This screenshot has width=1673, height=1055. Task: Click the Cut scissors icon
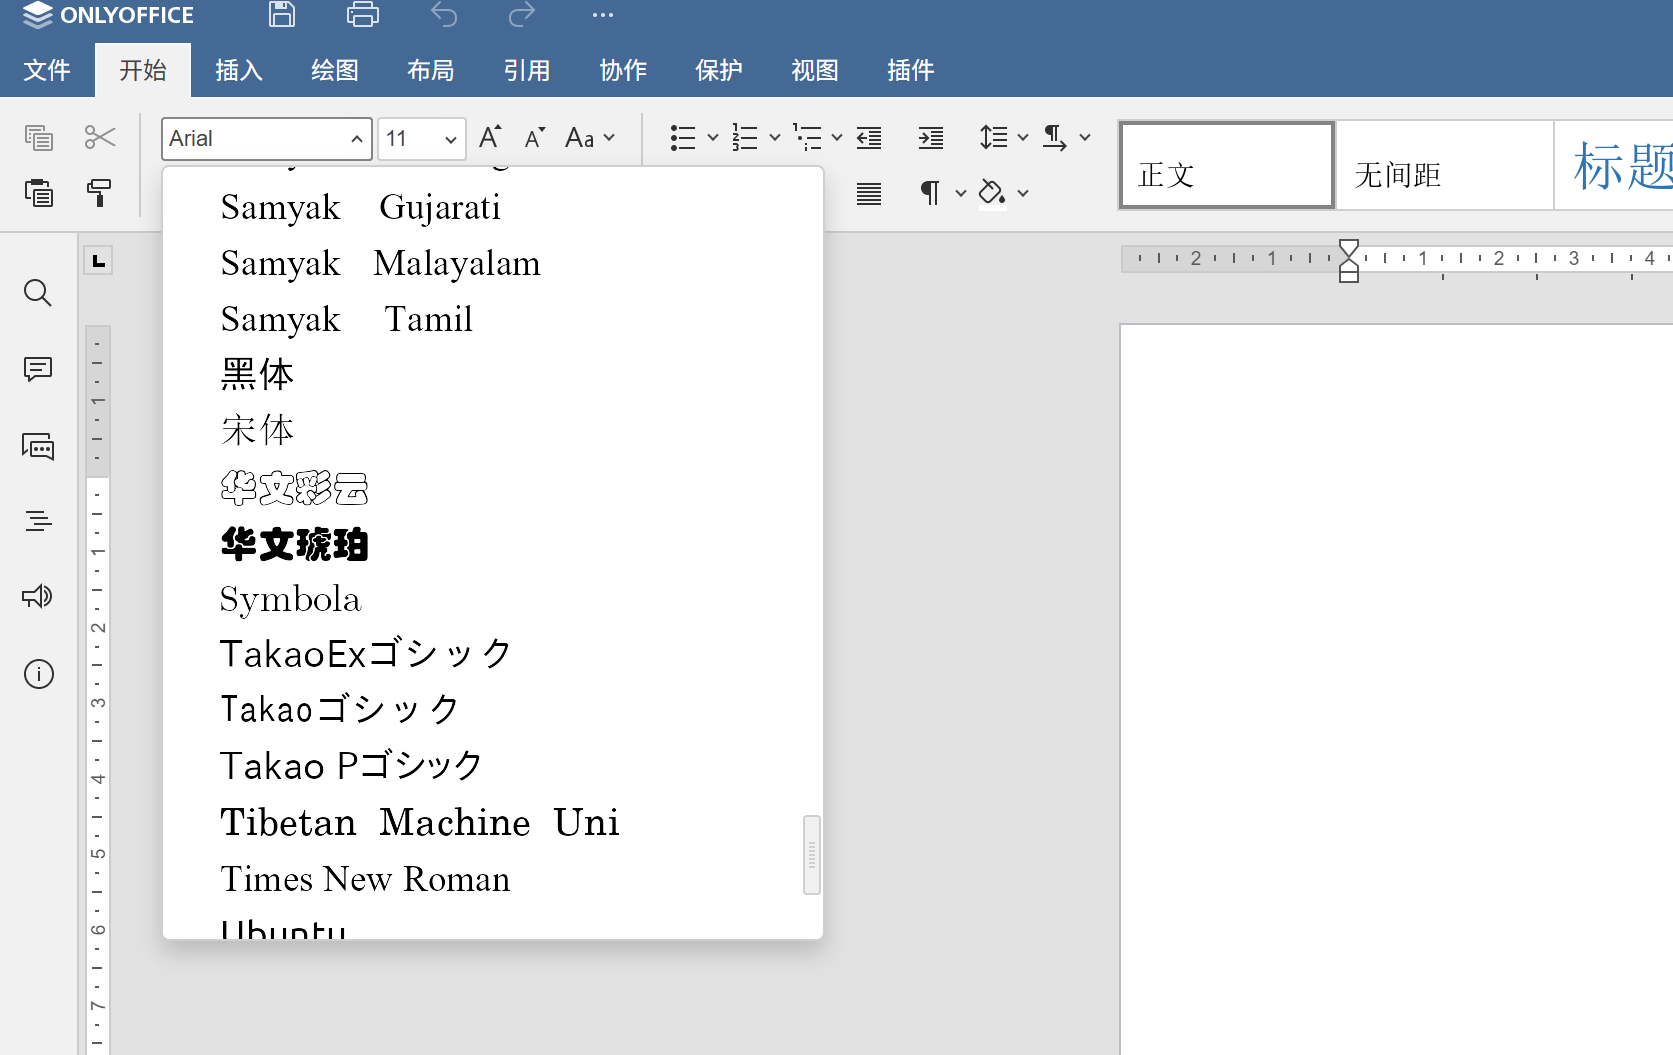click(99, 137)
